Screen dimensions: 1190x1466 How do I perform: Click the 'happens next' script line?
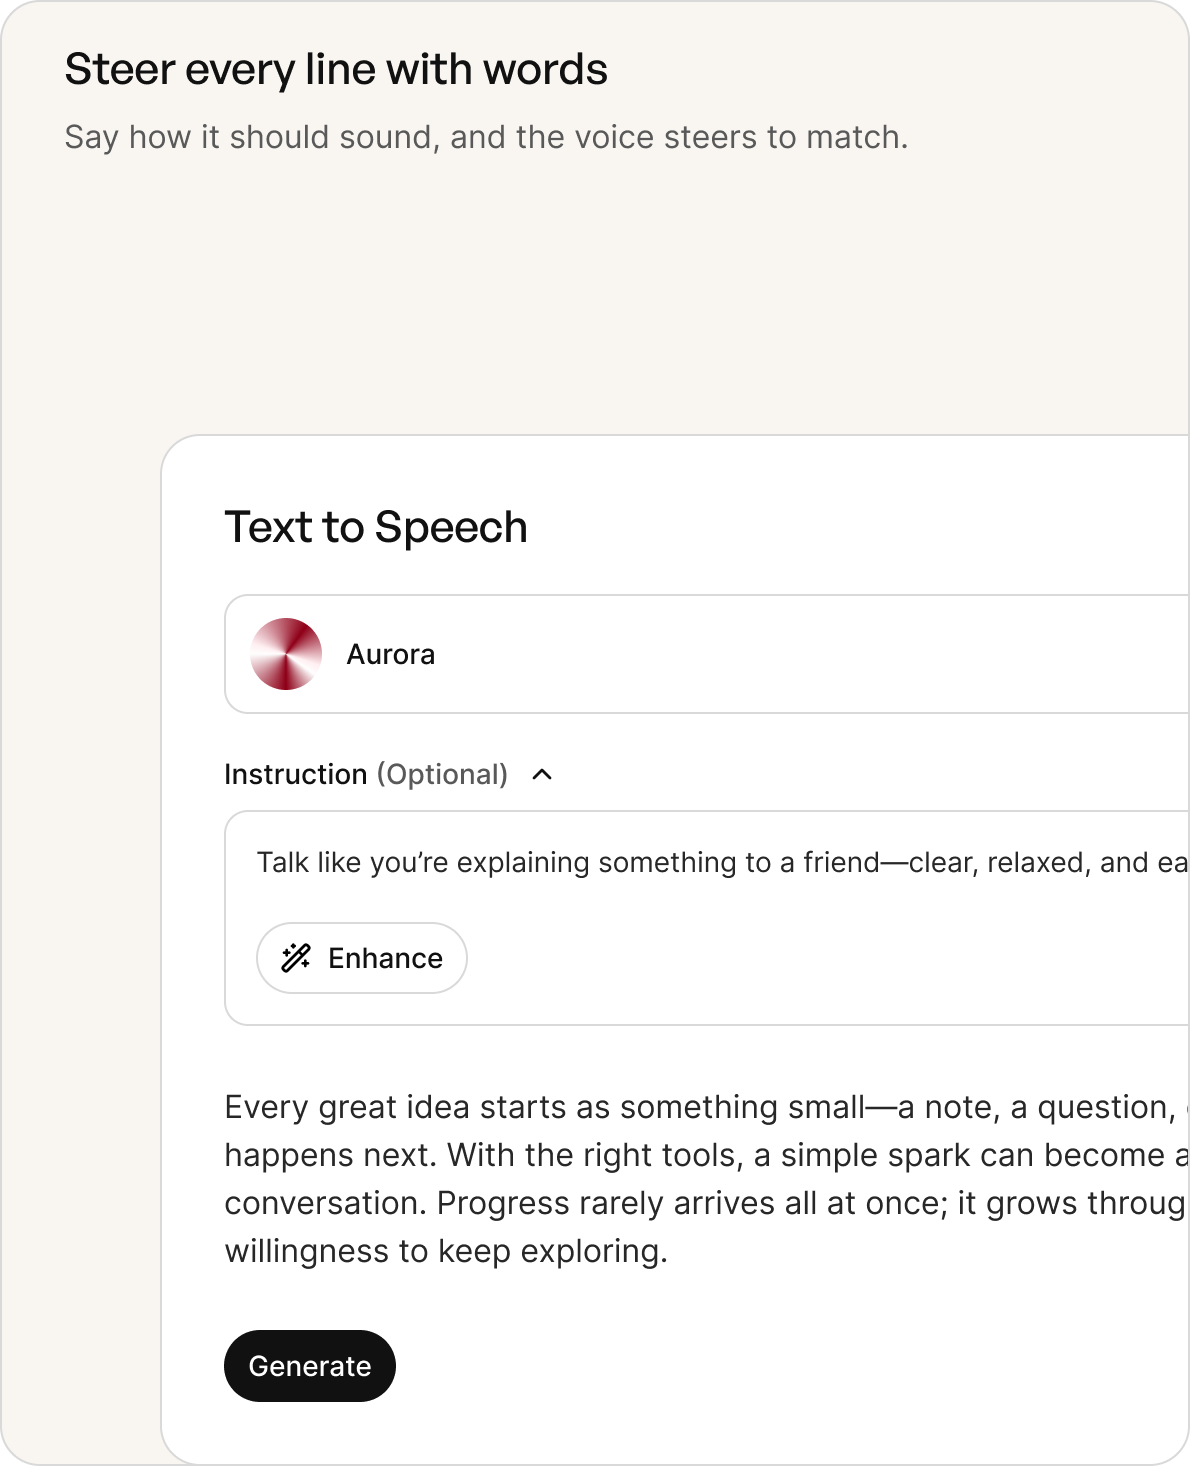click(x=705, y=1155)
